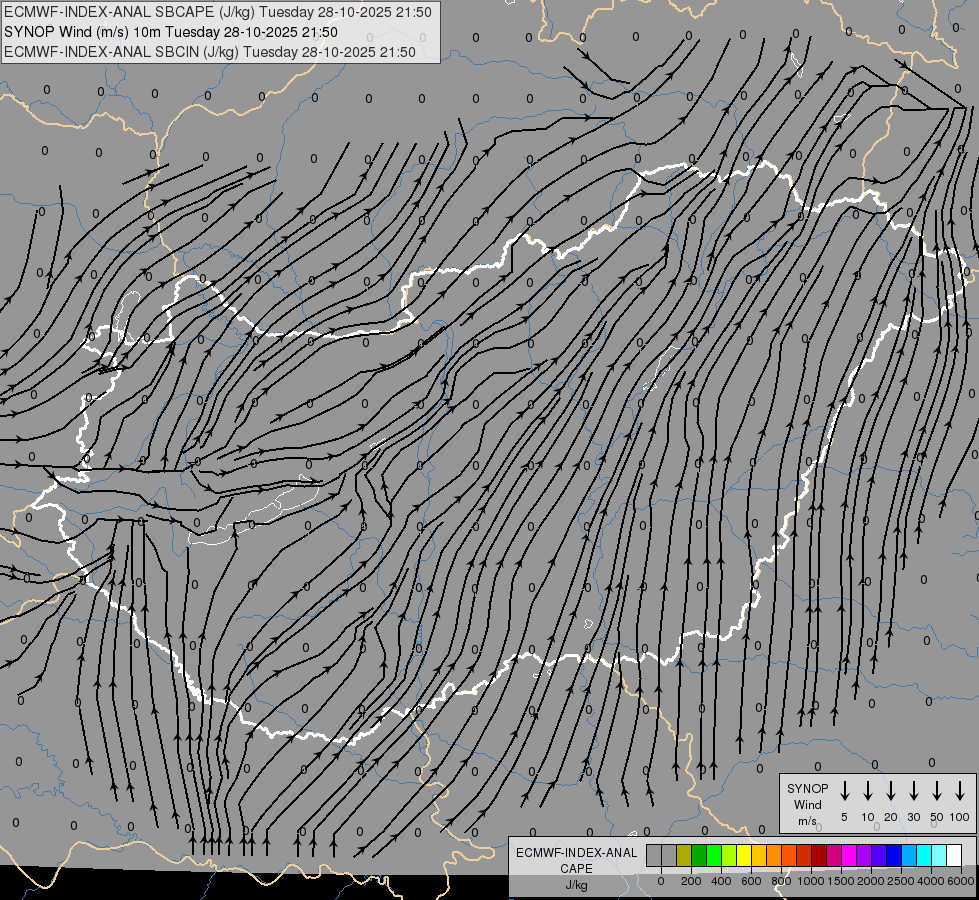
Task: Select the dark red CAPE legend swatch
Action: click(x=819, y=855)
